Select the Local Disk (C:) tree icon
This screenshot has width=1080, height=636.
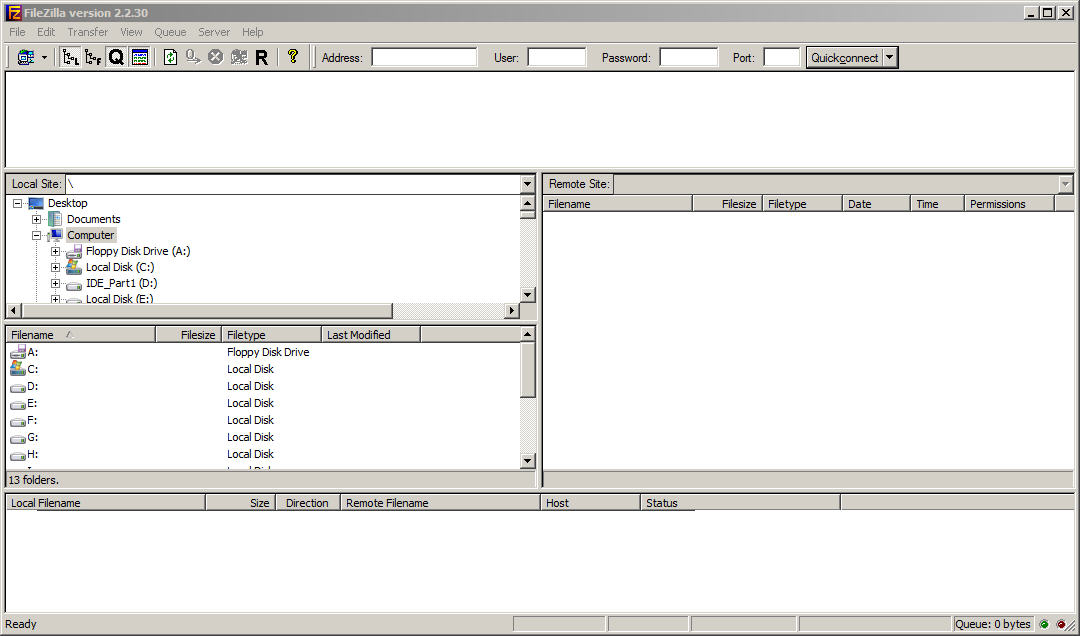click(74, 267)
